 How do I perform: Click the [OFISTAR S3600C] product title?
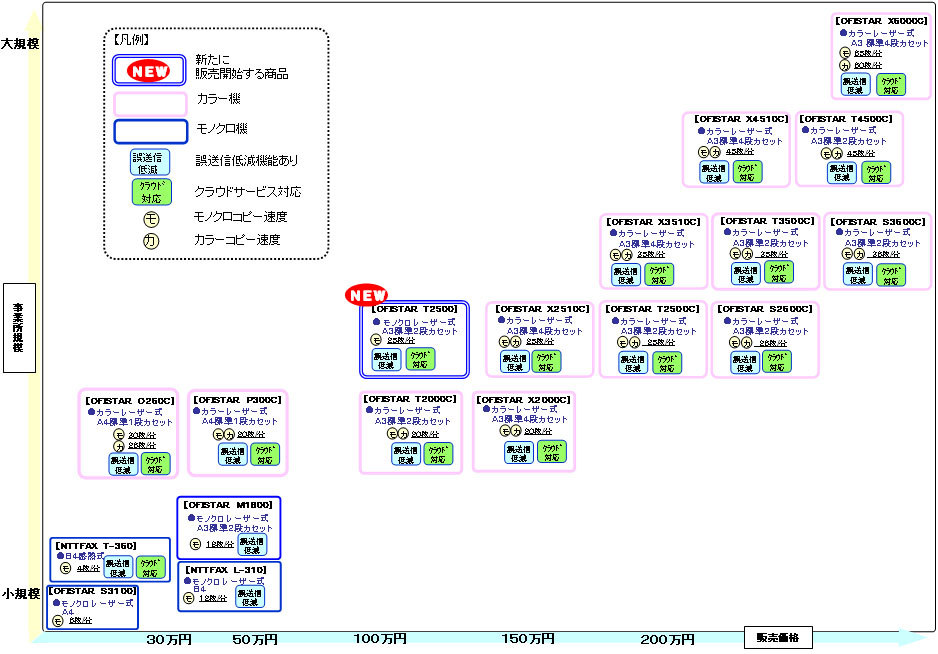point(878,222)
